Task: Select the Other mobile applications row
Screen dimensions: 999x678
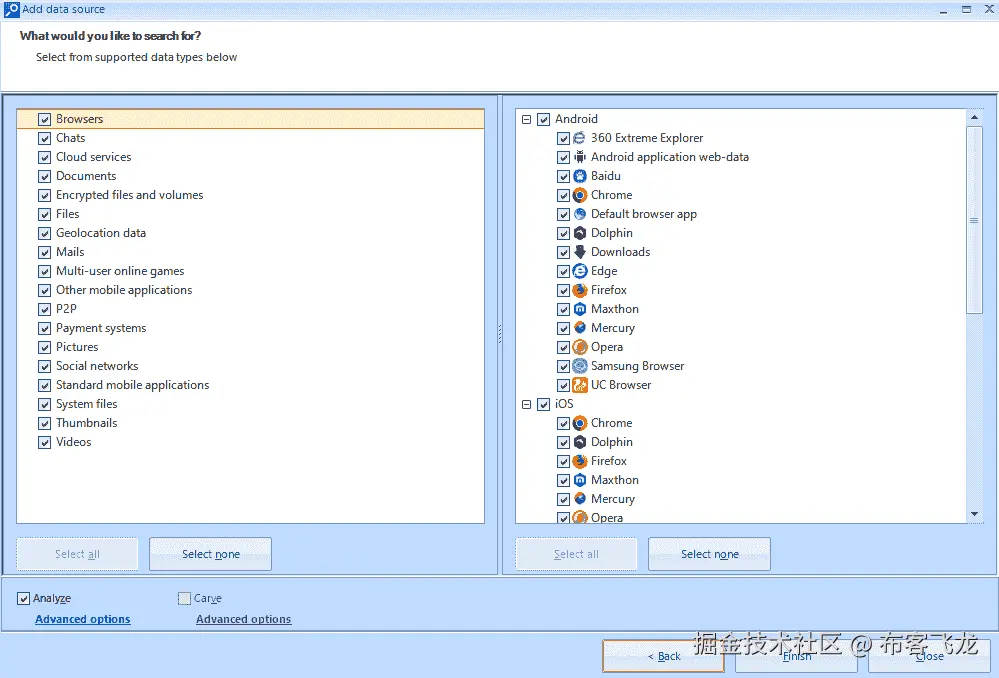Action: point(250,290)
